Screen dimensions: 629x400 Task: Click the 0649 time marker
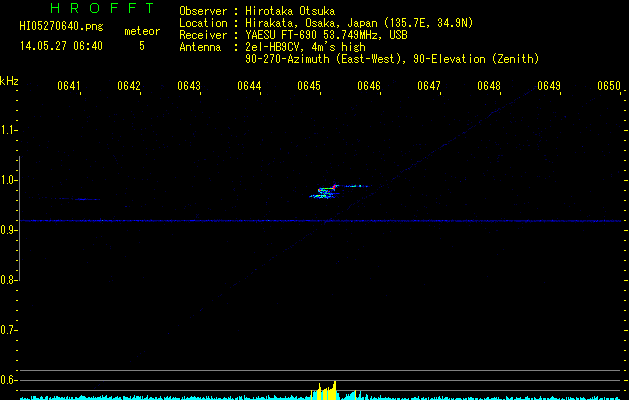click(549, 86)
